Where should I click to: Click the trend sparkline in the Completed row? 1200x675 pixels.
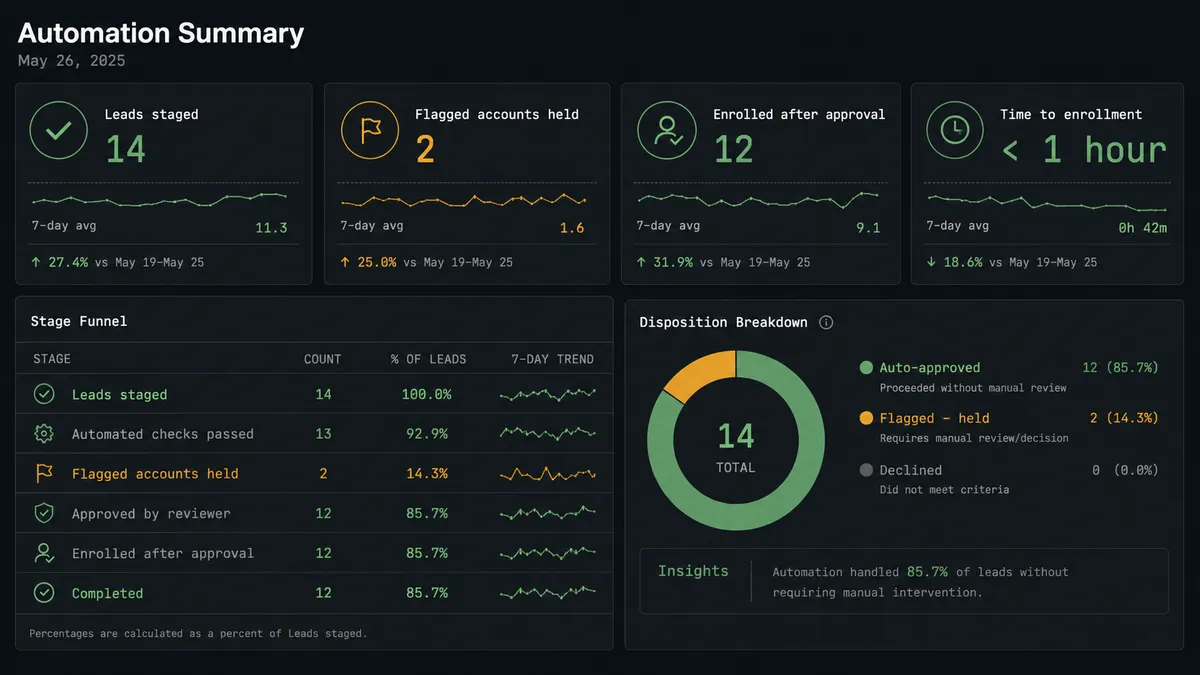tap(548, 592)
